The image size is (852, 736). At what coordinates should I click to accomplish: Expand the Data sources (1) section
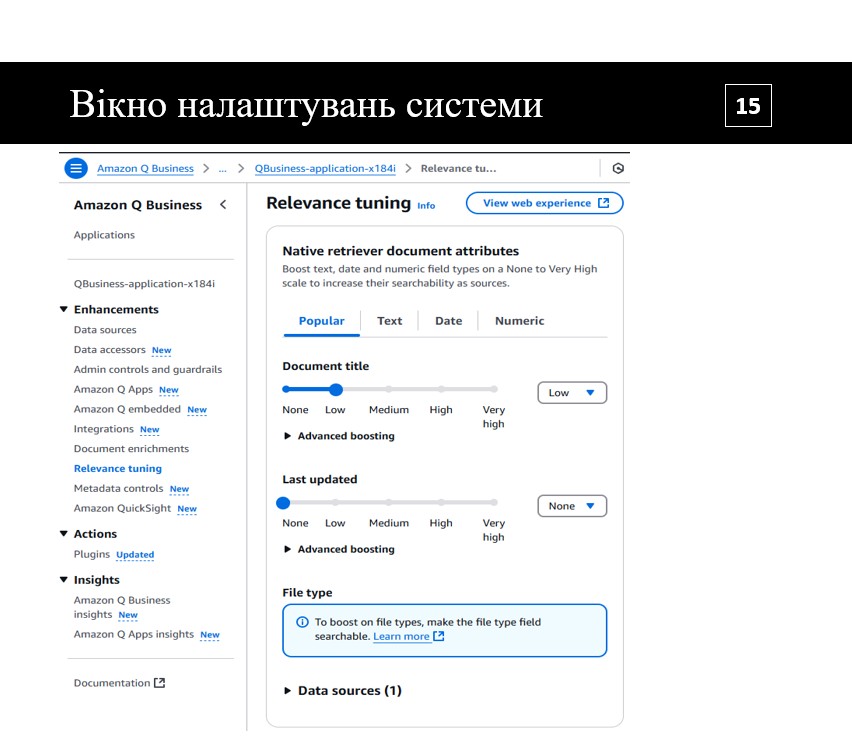343,690
